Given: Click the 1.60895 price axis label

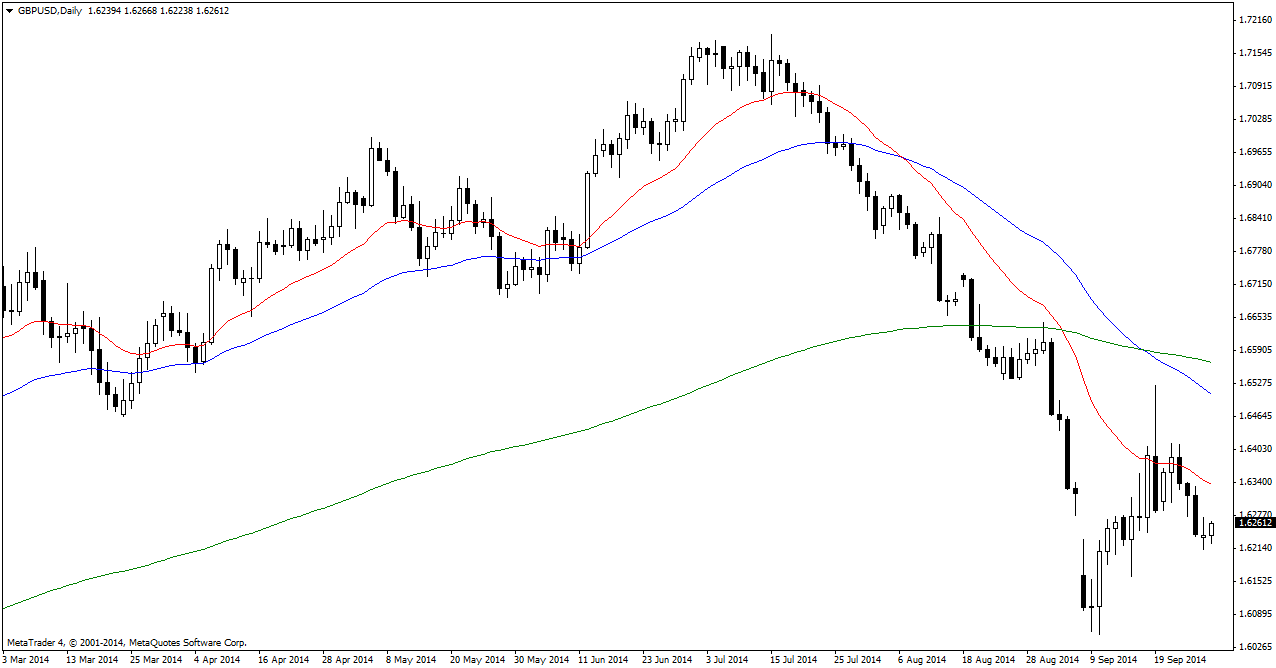Looking at the screenshot, I should click(1254, 614).
